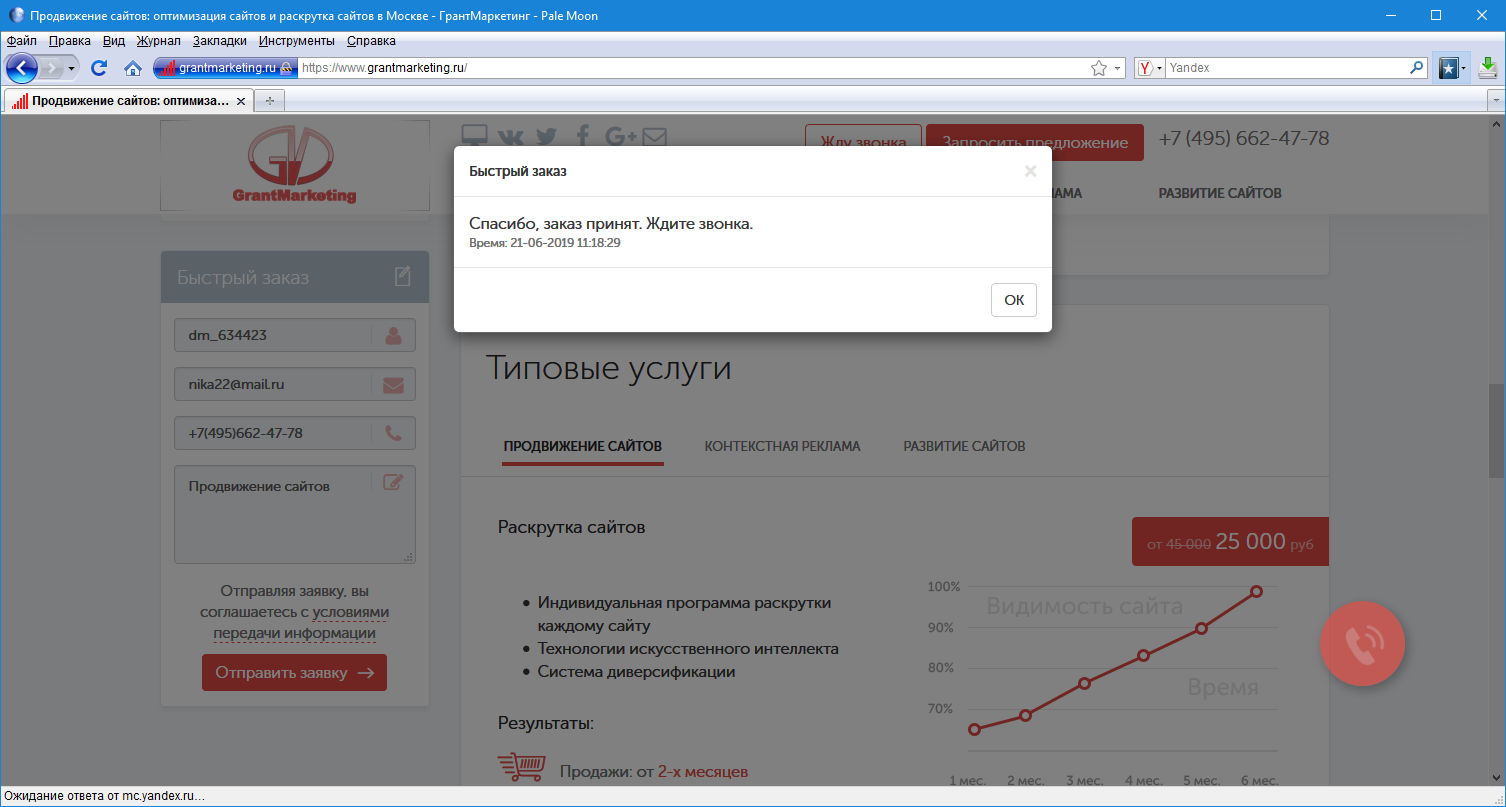Click the pencil icon in the message box
Image resolution: width=1506 pixels, height=807 pixels.
tap(394, 482)
